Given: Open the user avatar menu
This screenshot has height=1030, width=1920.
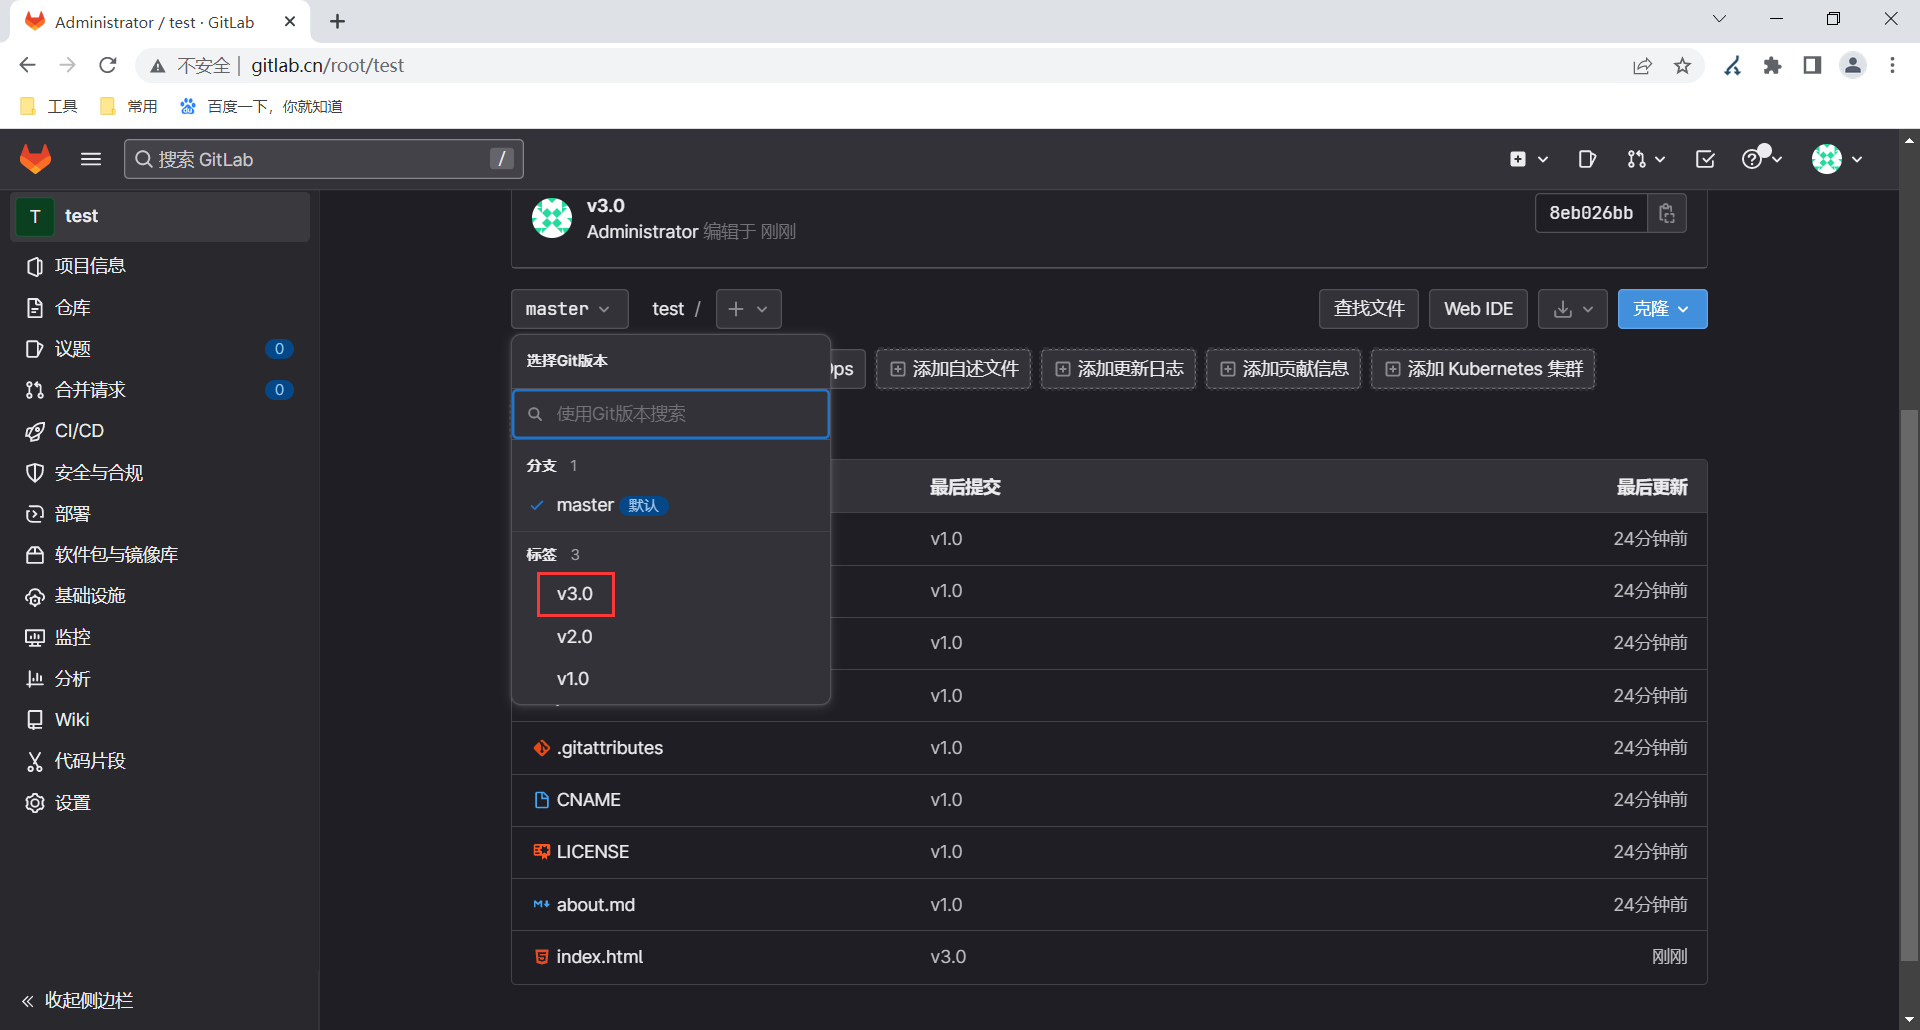Looking at the screenshot, I should click(1837, 159).
